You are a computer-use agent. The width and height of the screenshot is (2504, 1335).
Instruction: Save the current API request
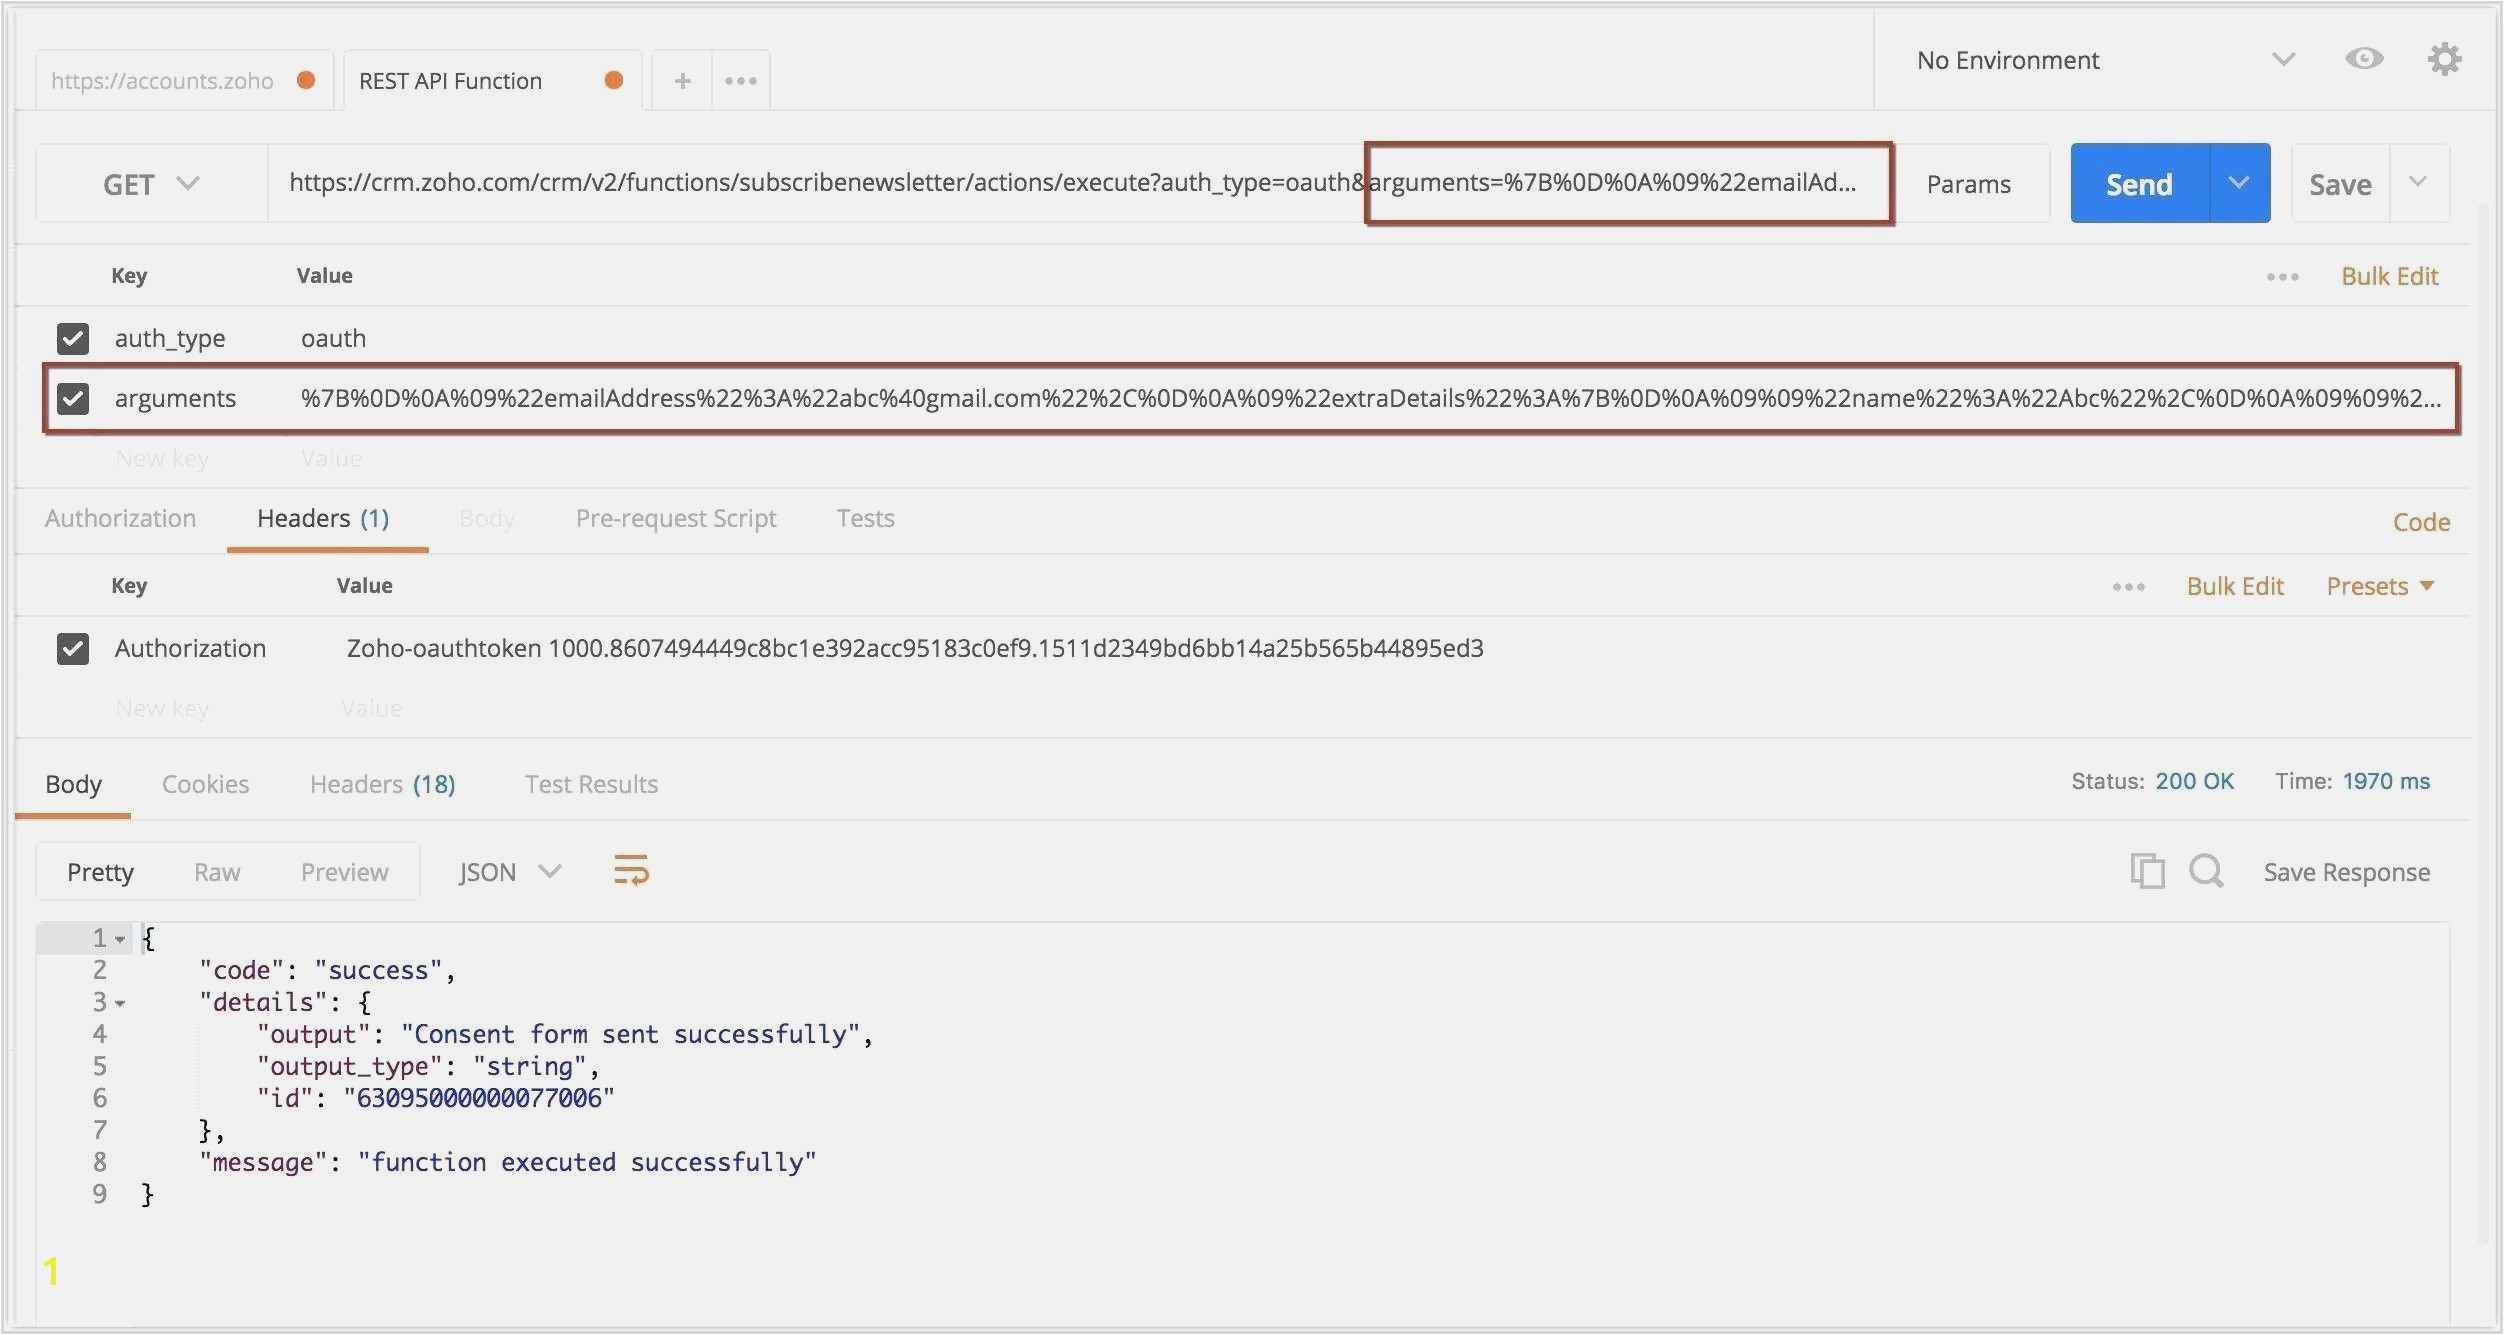pos(2340,182)
